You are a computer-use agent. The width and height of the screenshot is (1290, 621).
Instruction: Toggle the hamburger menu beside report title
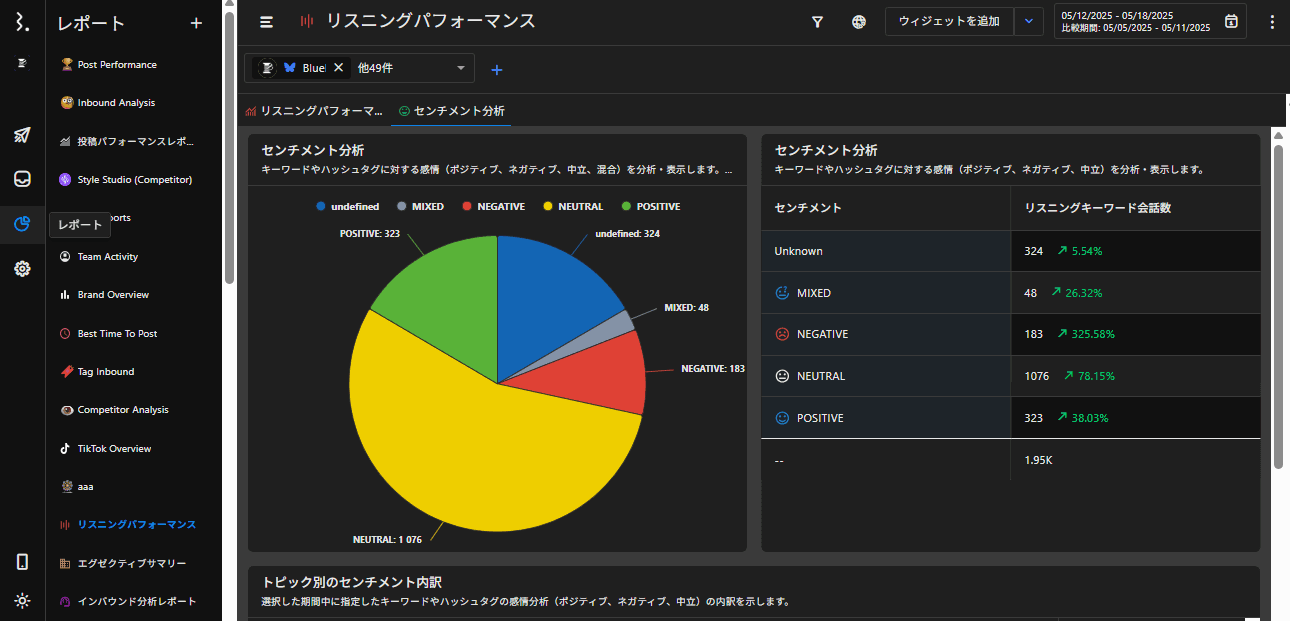266,22
